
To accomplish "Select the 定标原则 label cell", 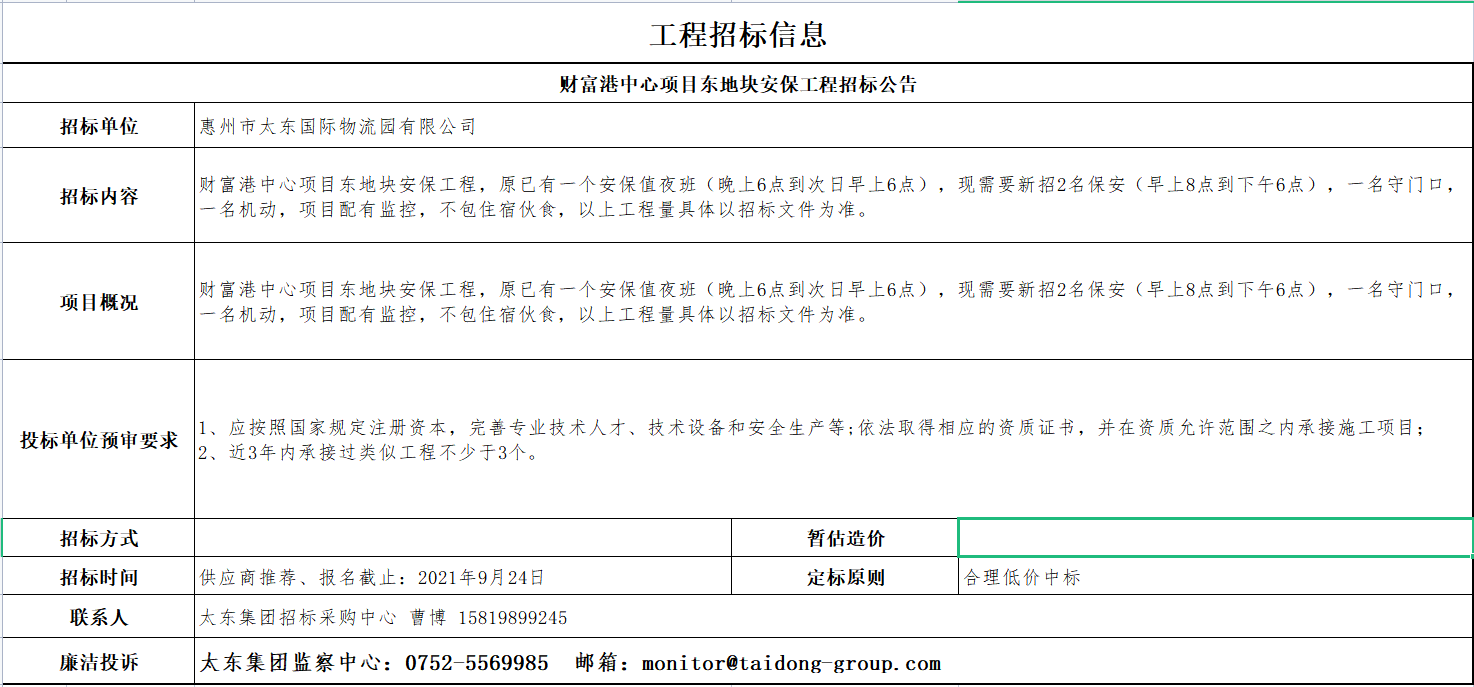I will pyautogui.click(x=845, y=578).
